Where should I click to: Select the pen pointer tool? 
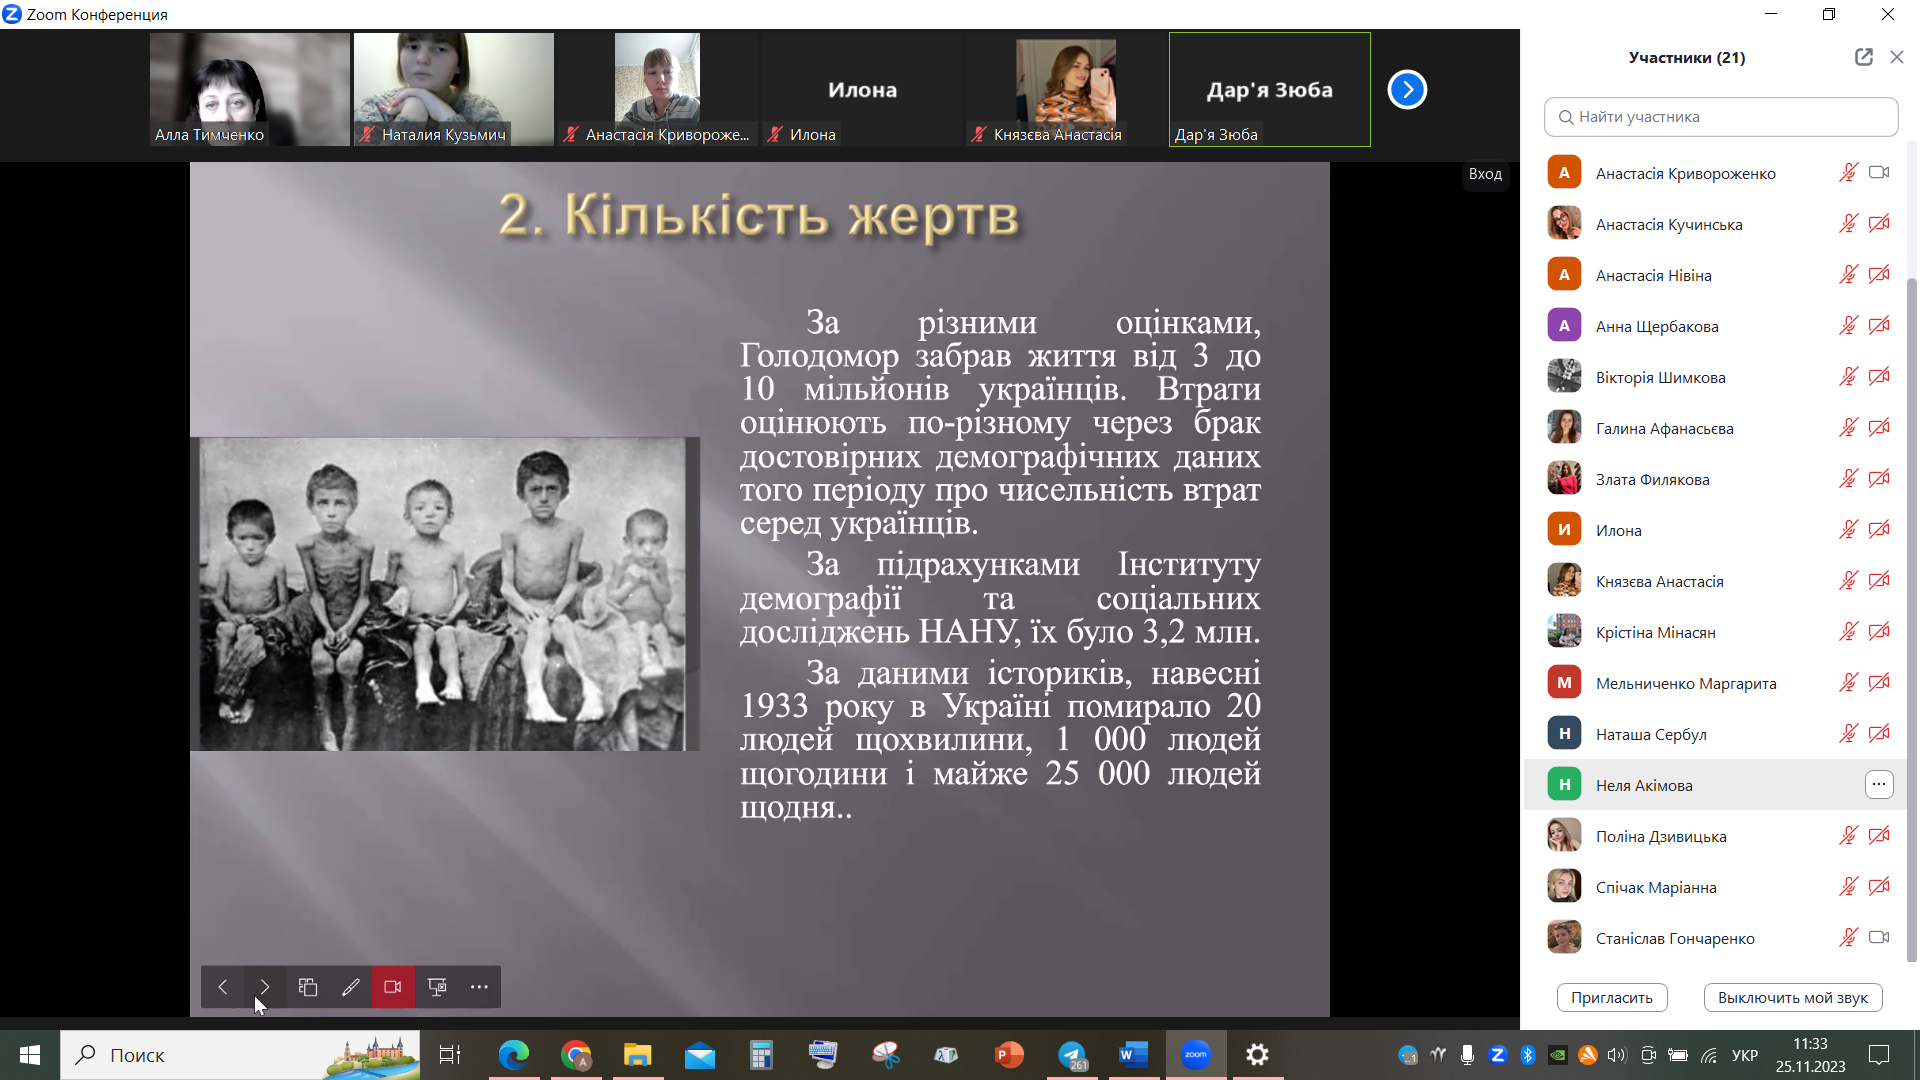350,987
